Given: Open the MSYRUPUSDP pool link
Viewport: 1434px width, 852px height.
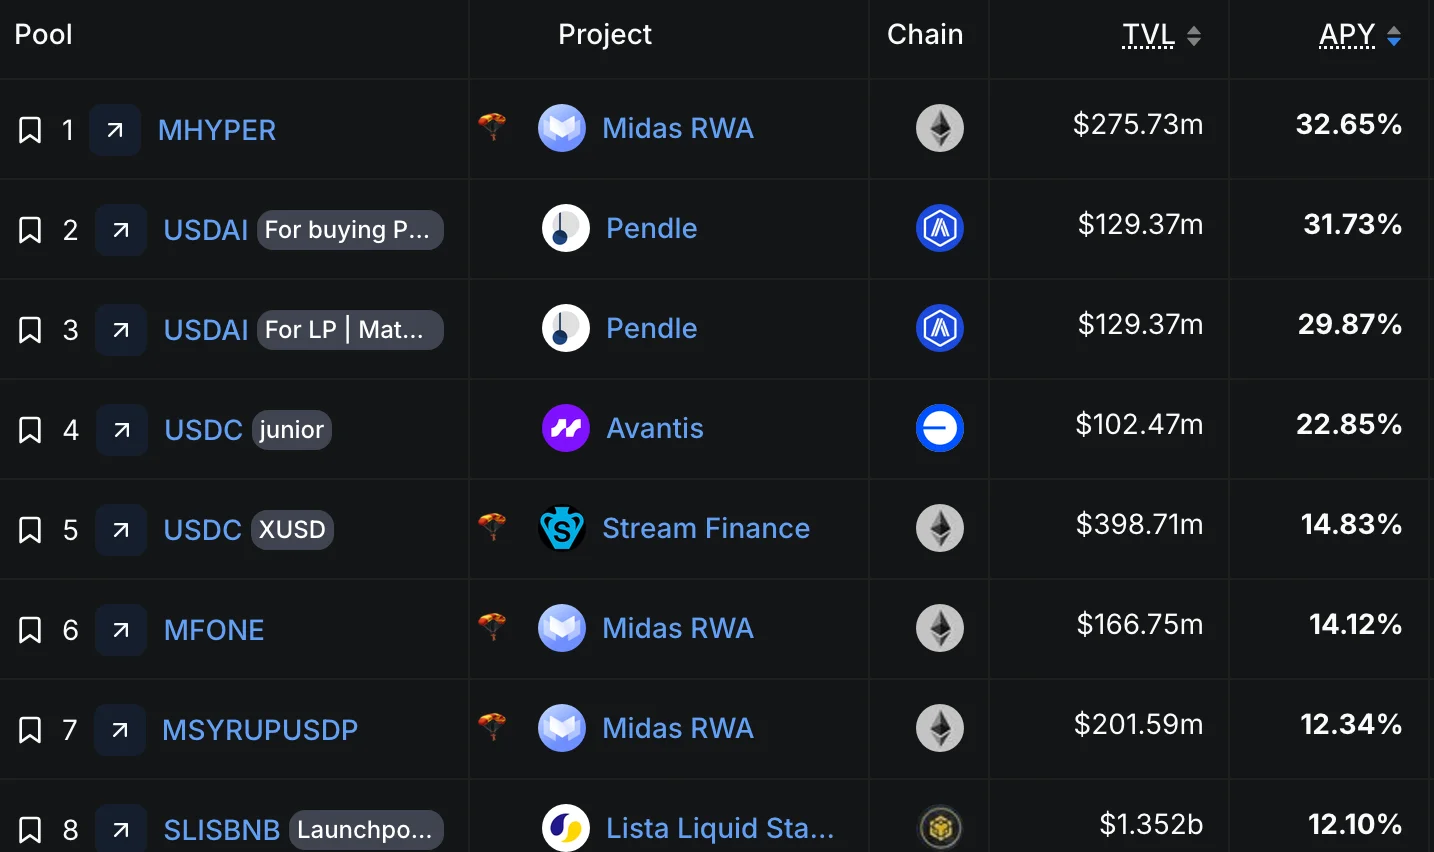Looking at the screenshot, I should click(x=260, y=730).
